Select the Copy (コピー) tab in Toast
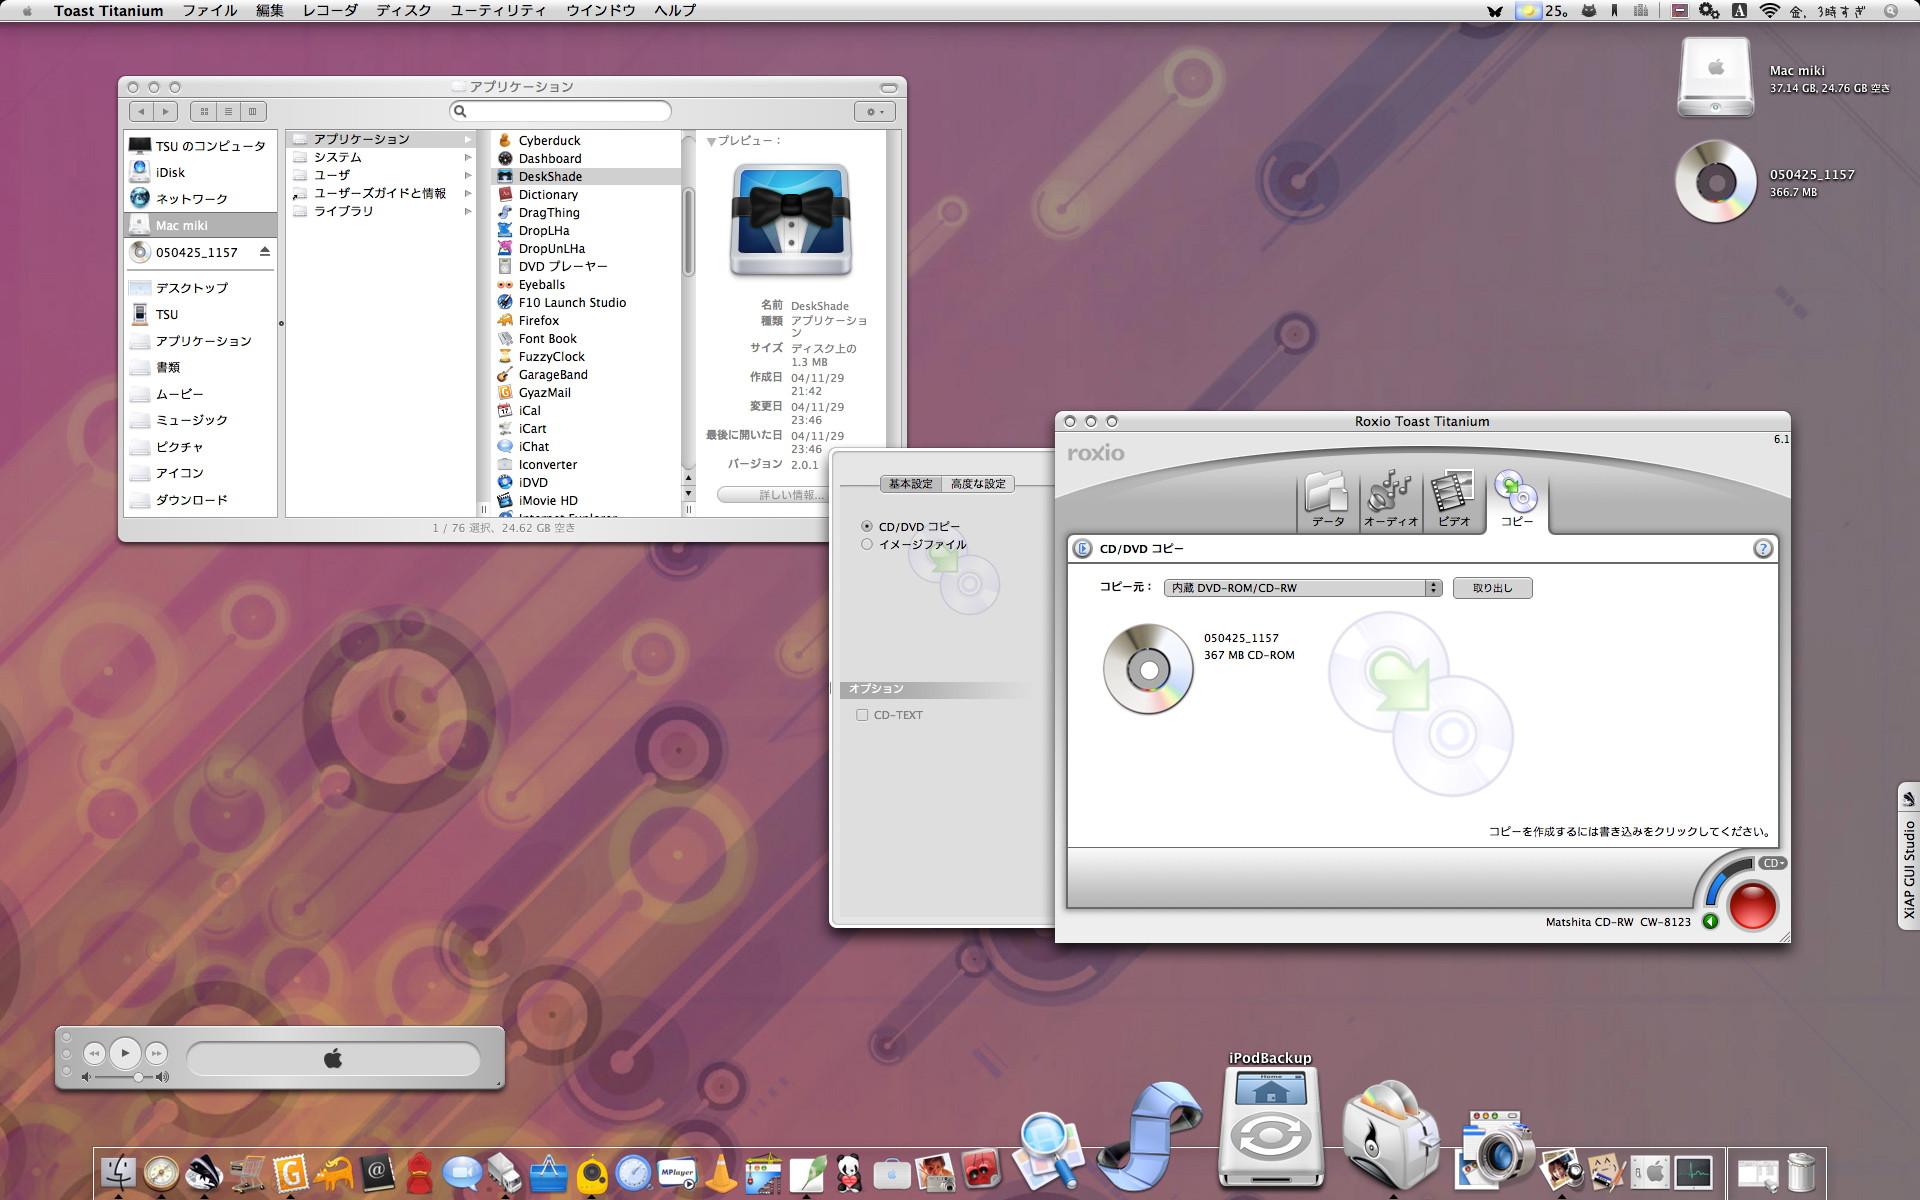The width and height of the screenshot is (1920, 1200). pos(1517,499)
